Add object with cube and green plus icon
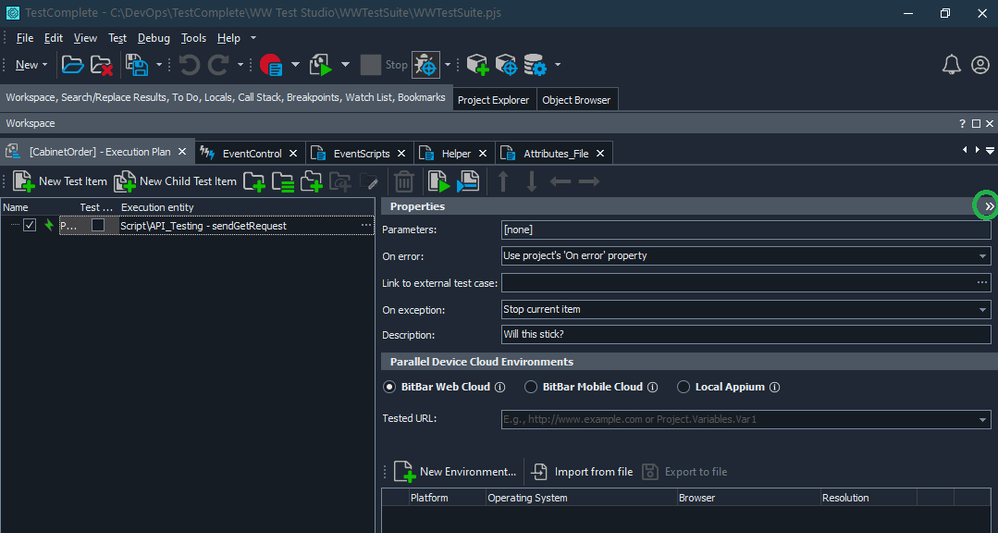Viewport: 998px width, 533px height. pyautogui.click(x=477, y=65)
